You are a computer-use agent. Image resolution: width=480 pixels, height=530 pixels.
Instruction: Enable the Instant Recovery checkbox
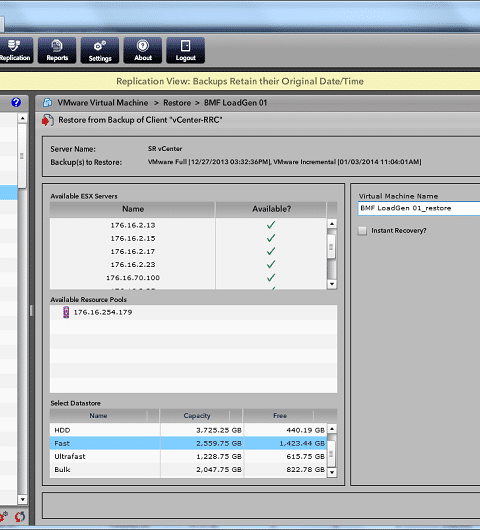[x=362, y=231]
